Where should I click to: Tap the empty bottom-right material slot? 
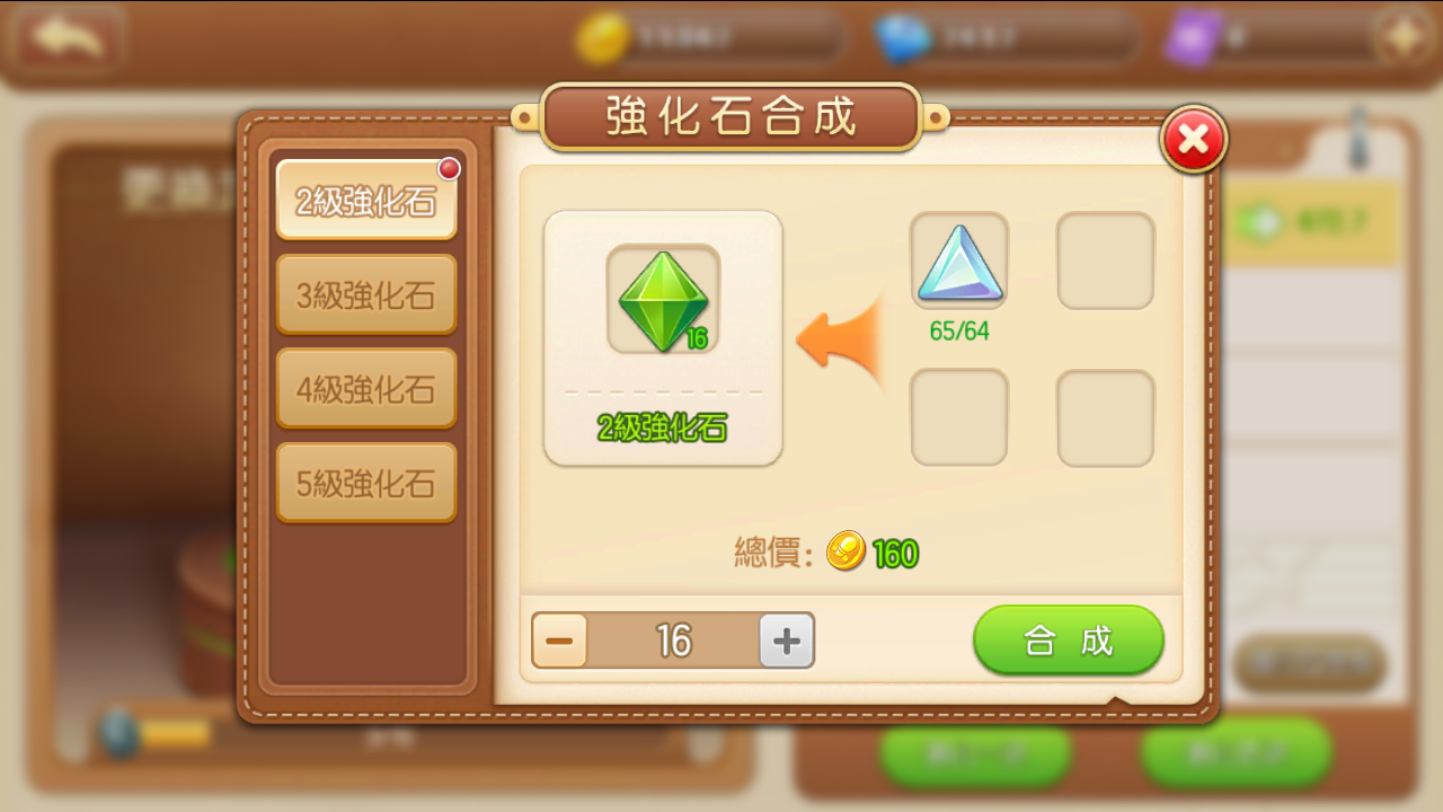(1105, 418)
